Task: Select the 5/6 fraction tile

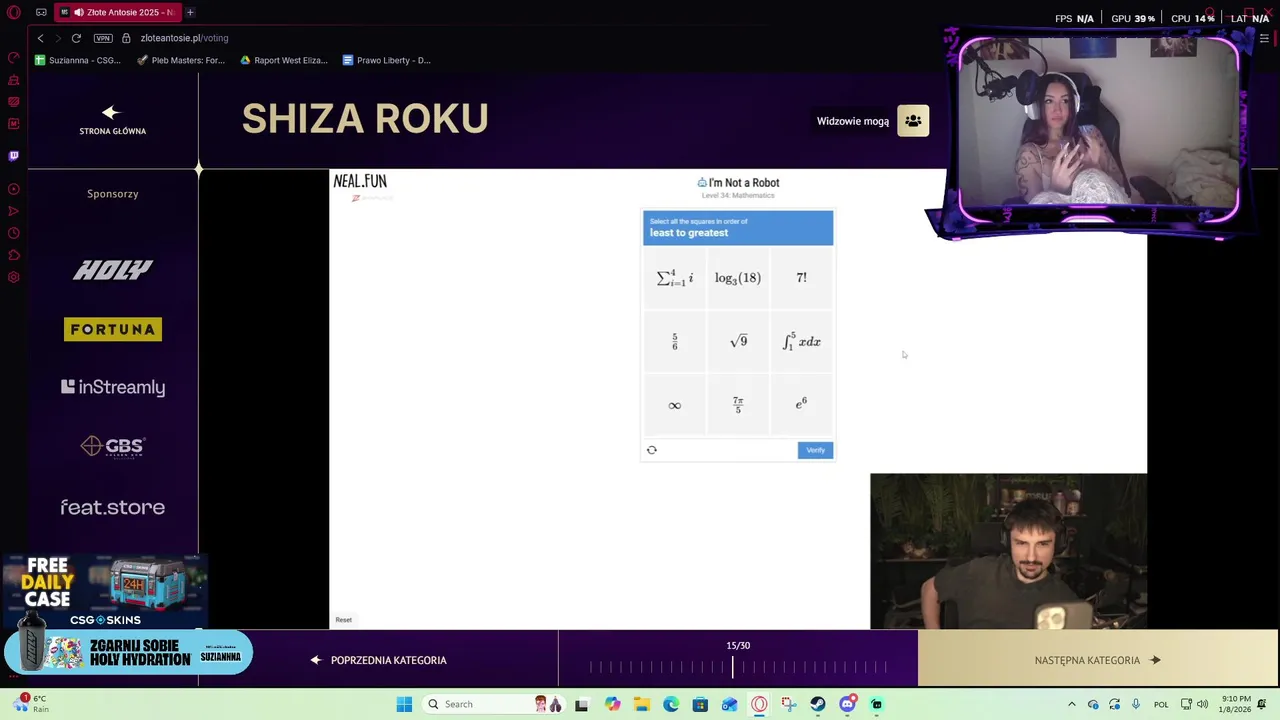Action: [x=674, y=342]
